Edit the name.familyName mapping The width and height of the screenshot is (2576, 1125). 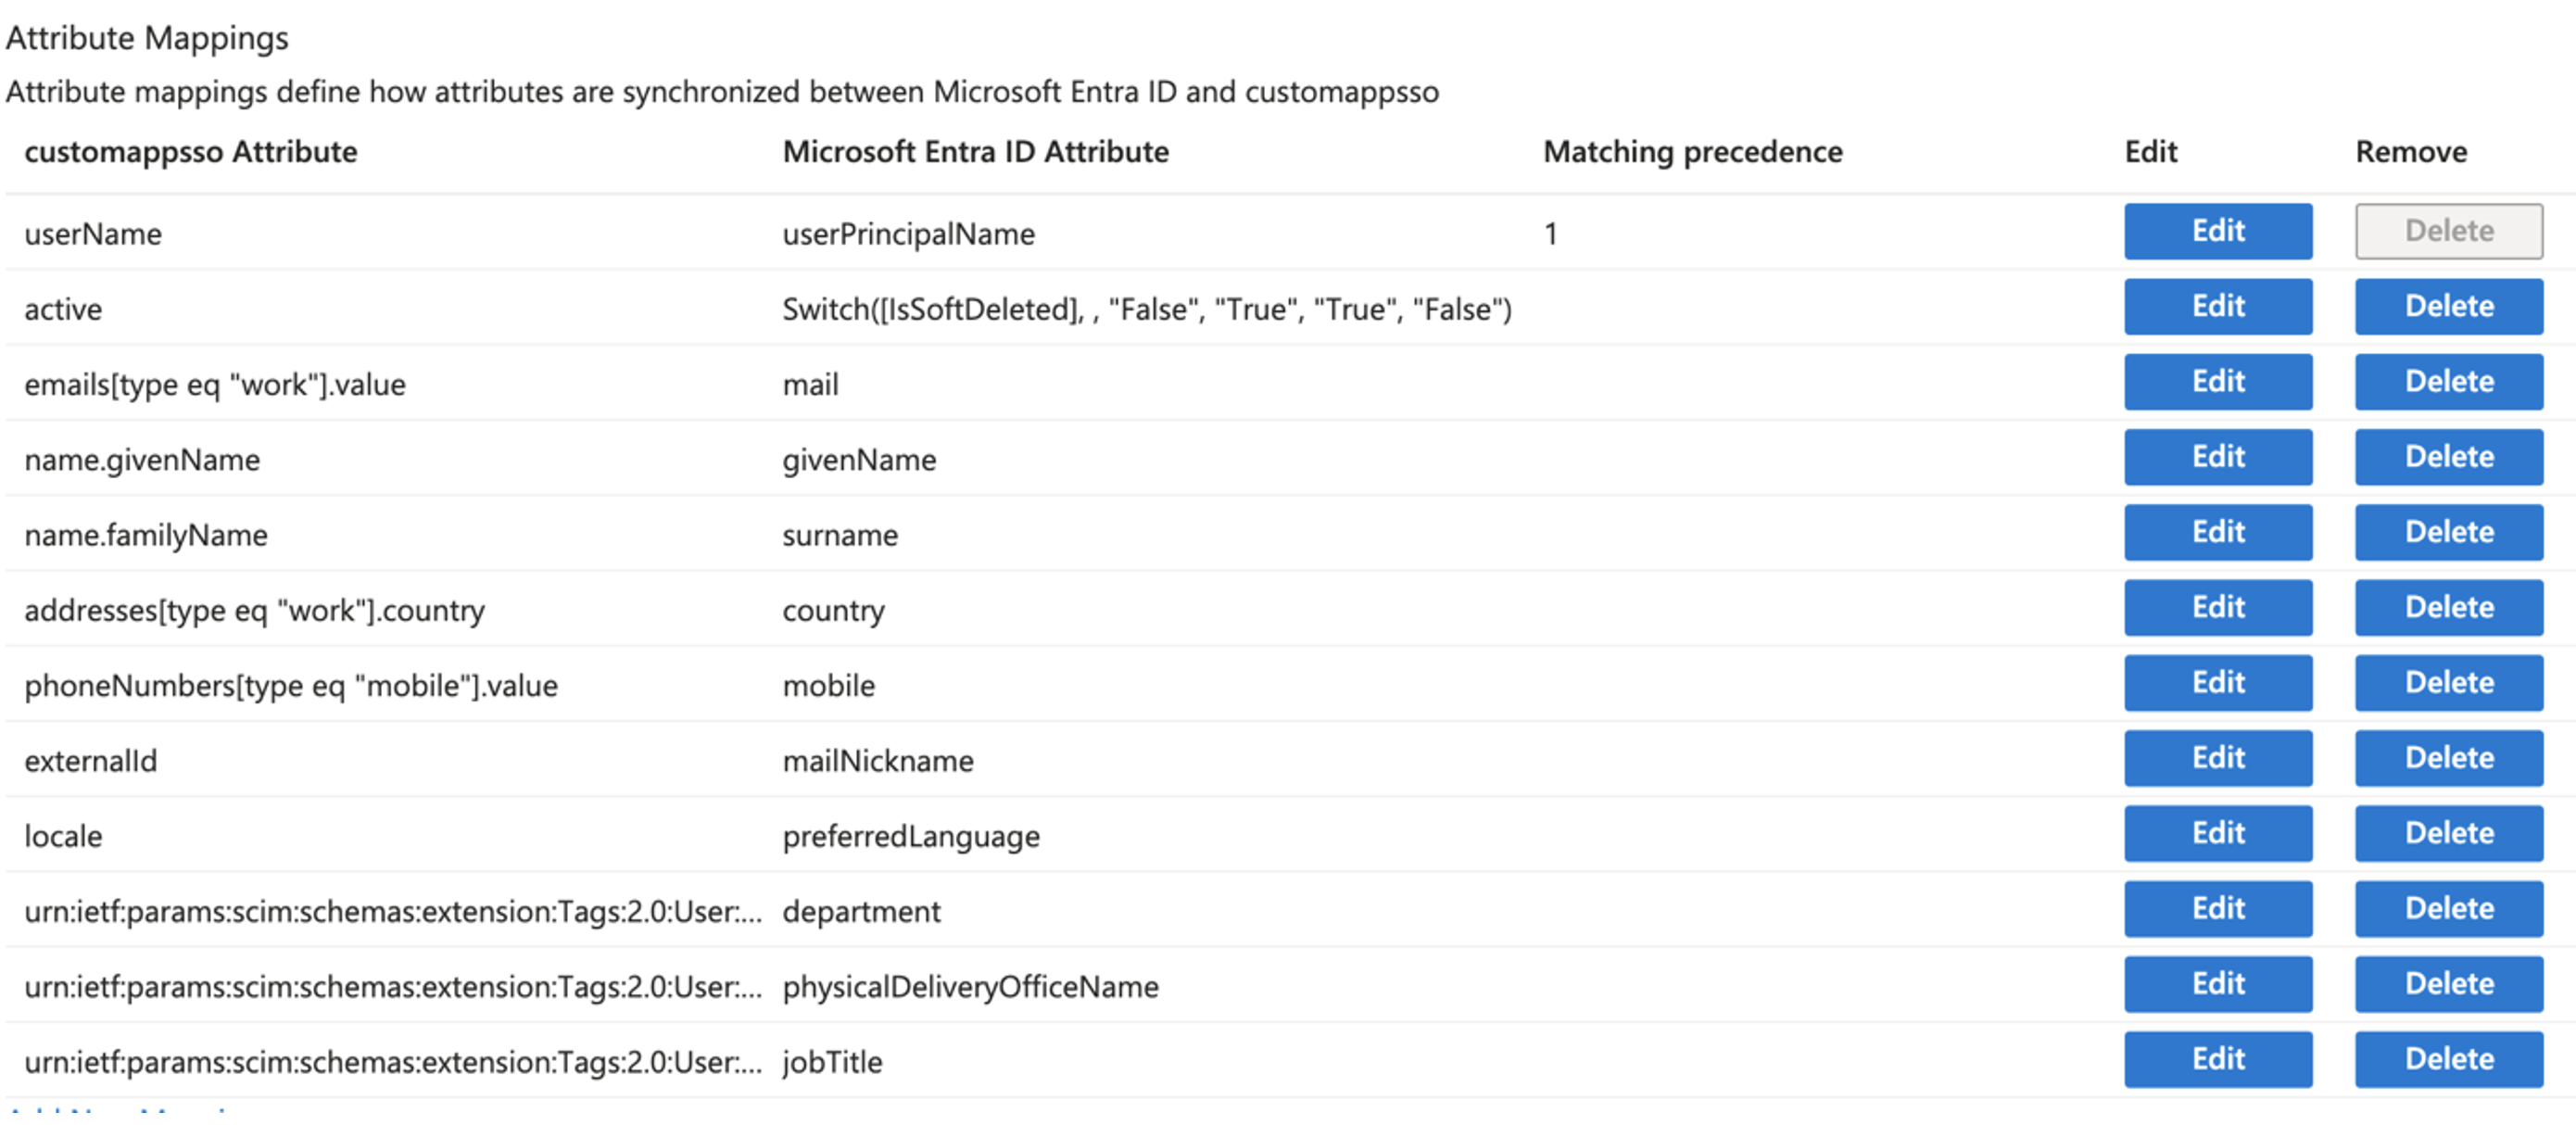pyautogui.click(x=2218, y=532)
